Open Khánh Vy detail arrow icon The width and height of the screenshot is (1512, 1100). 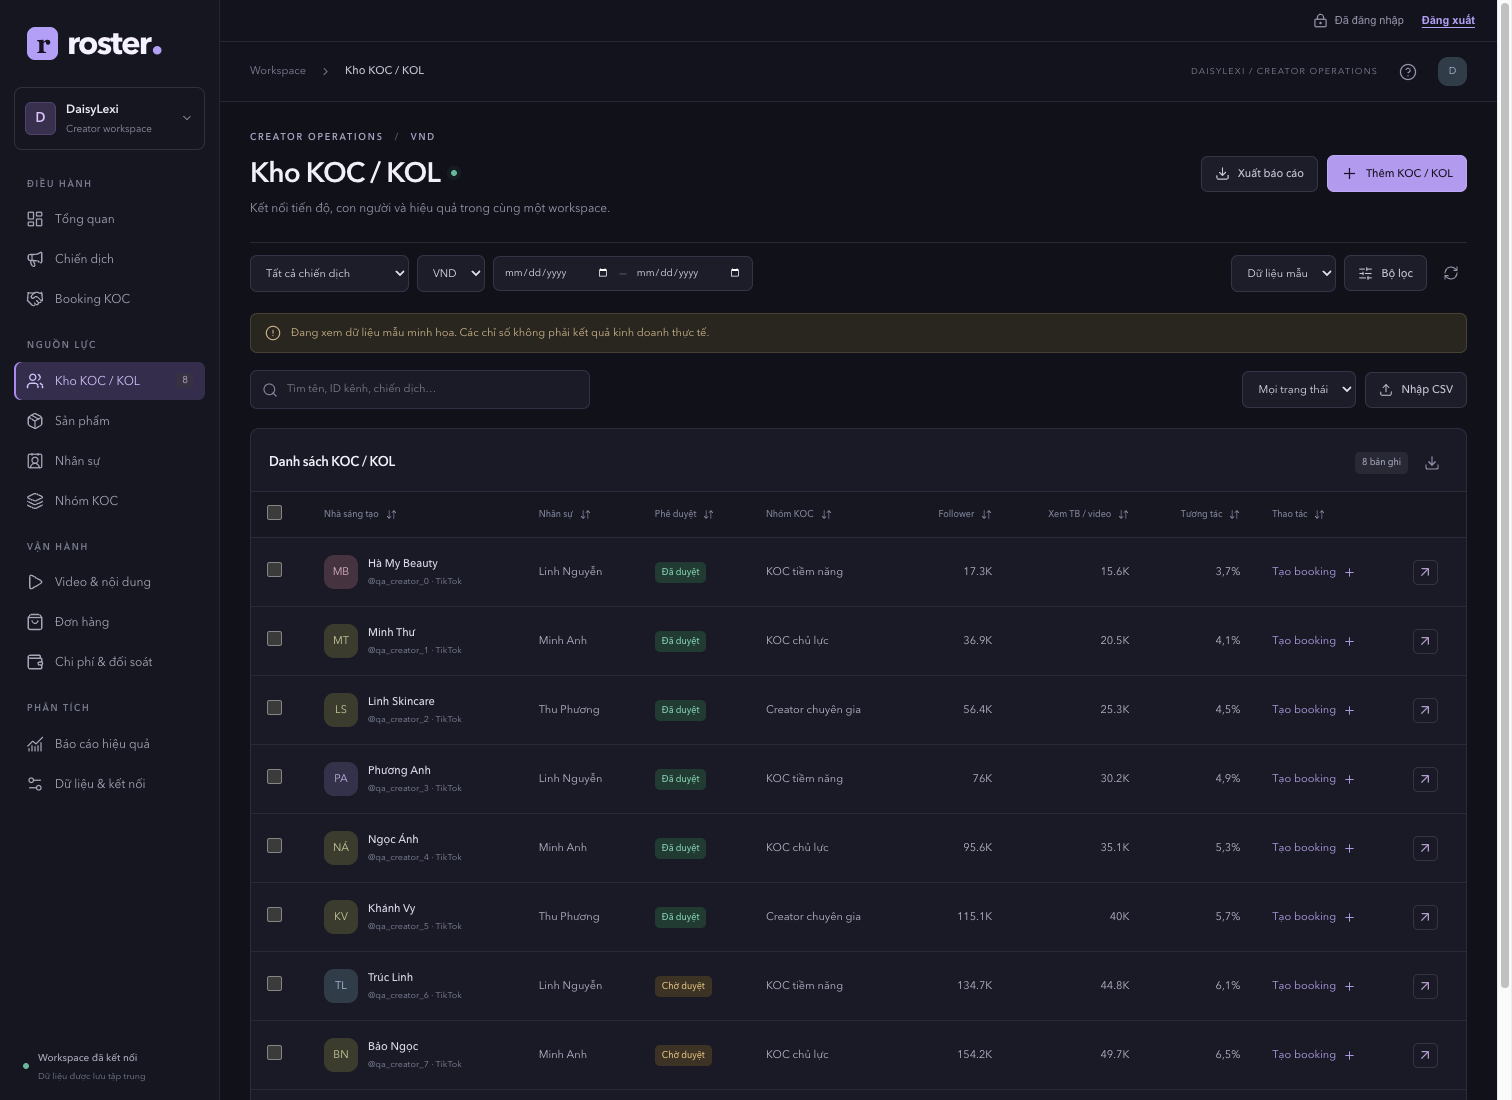pos(1425,917)
